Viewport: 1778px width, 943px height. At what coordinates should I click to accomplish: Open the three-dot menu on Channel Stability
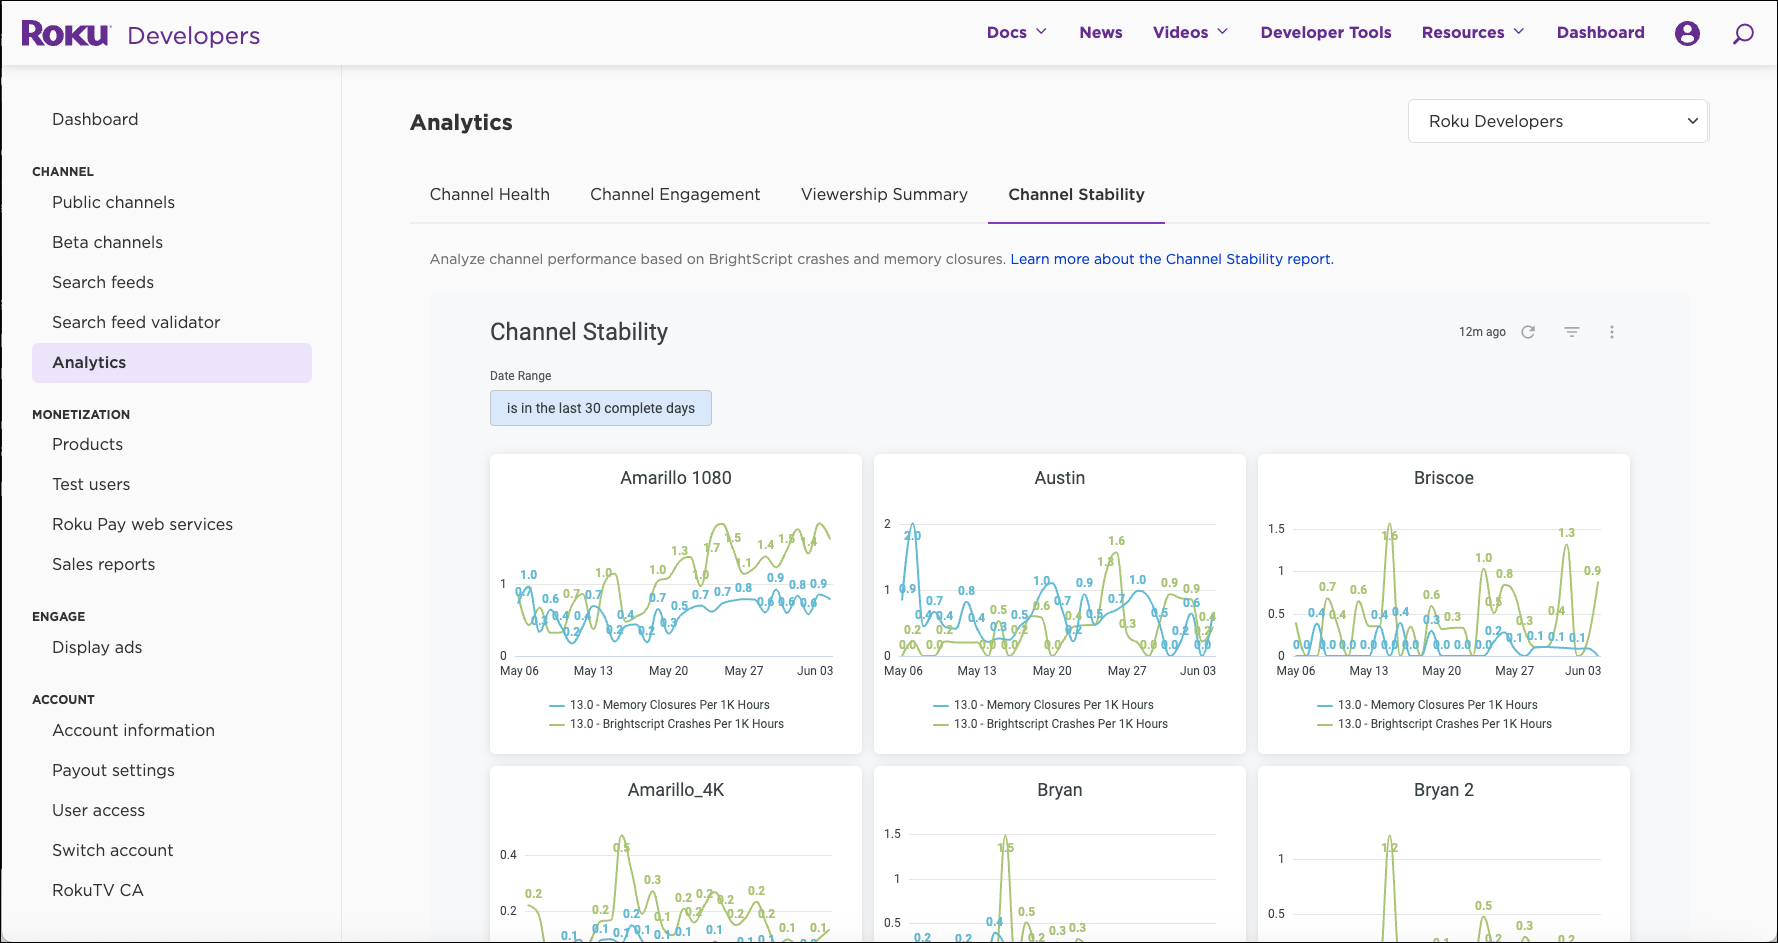tap(1612, 331)
